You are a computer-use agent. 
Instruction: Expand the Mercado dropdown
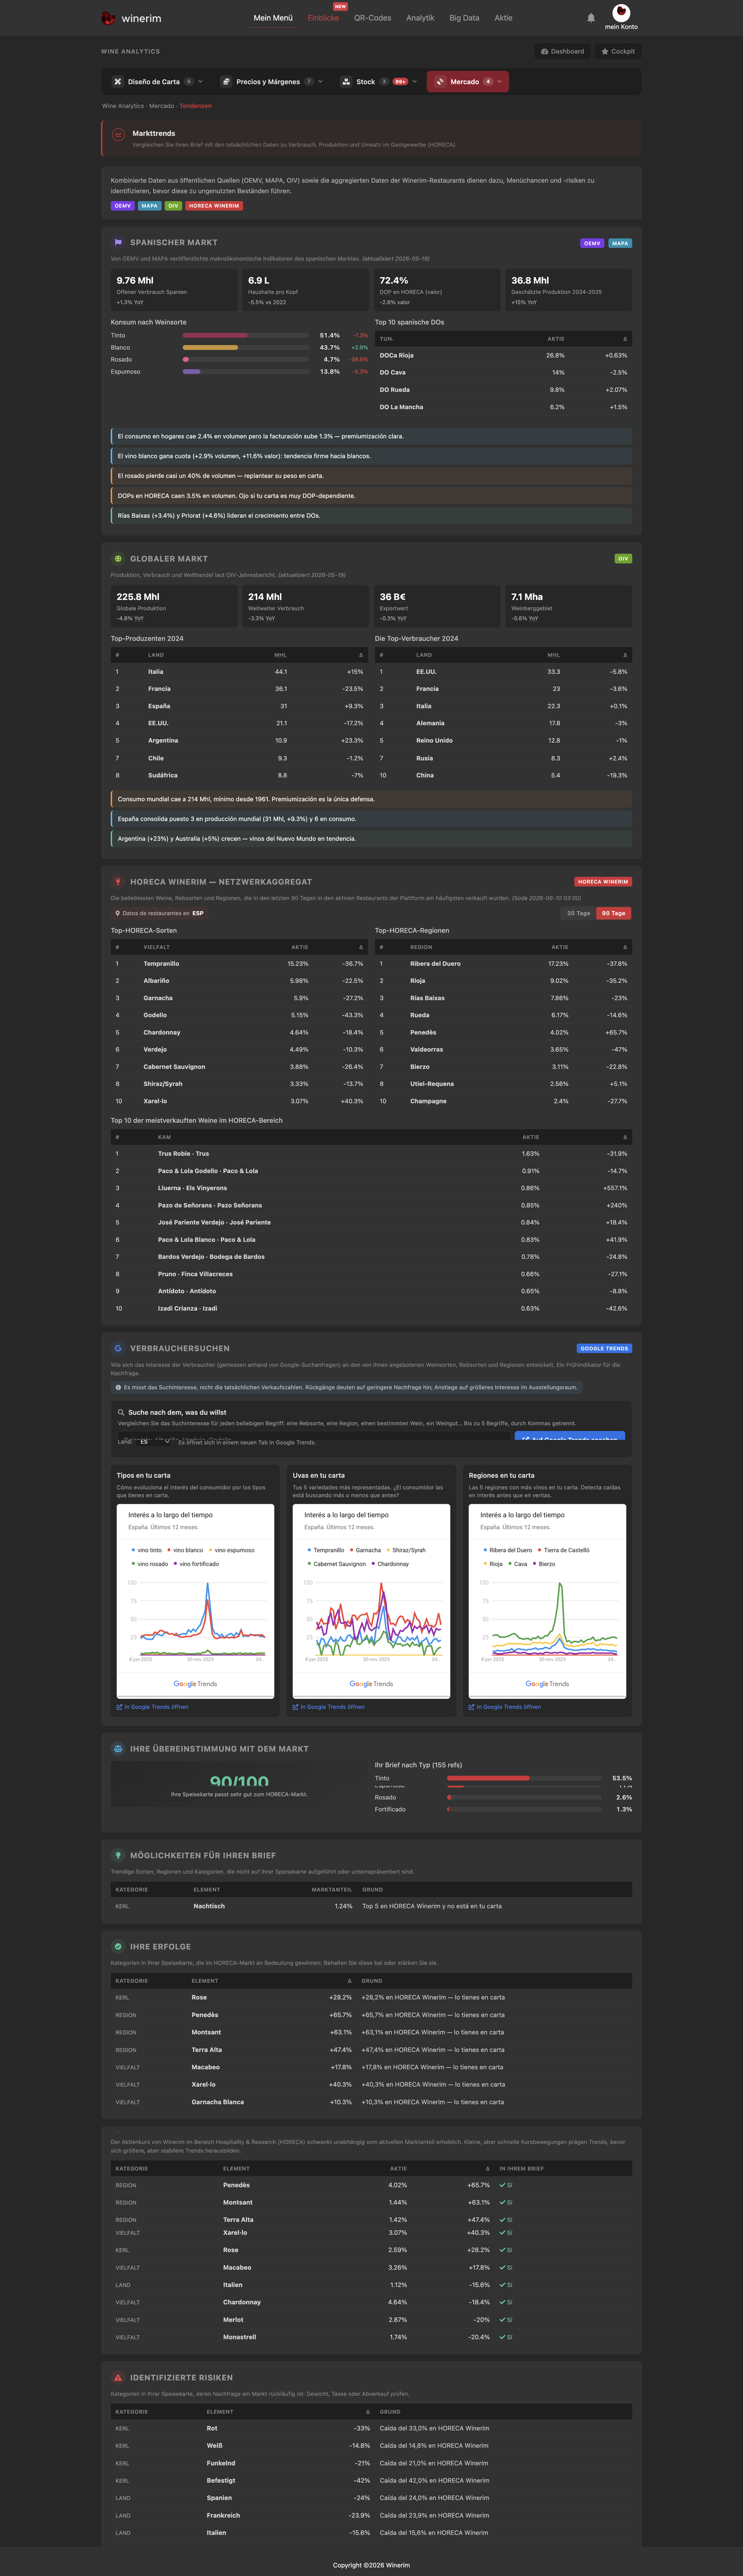[468, 82]
